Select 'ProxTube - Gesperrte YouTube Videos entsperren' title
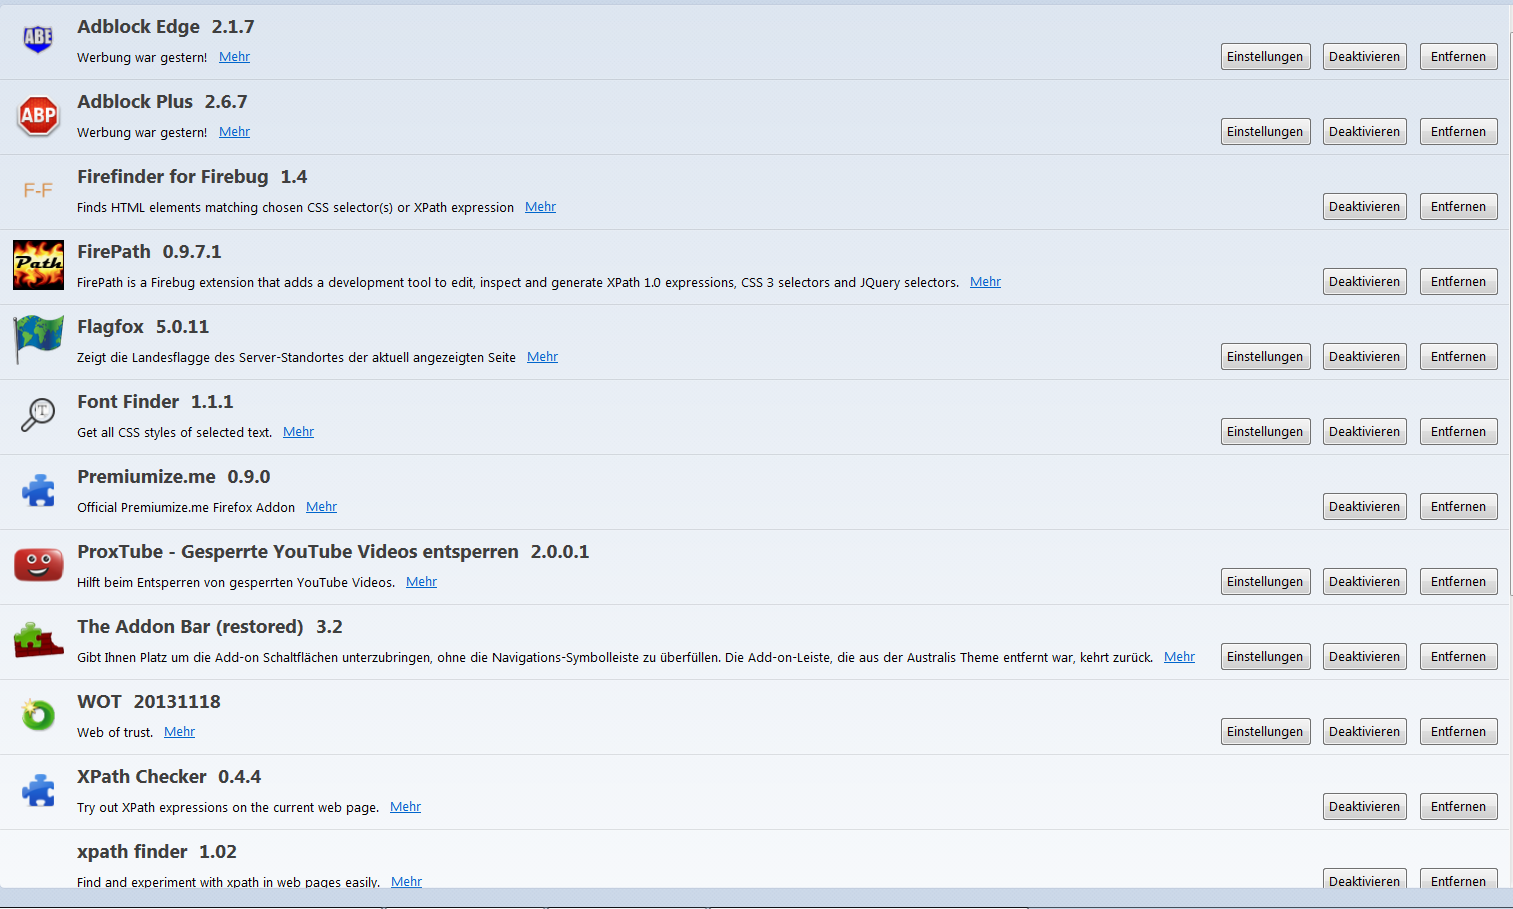This screenshot has width=1513, height=909. (x=298, y=552)
